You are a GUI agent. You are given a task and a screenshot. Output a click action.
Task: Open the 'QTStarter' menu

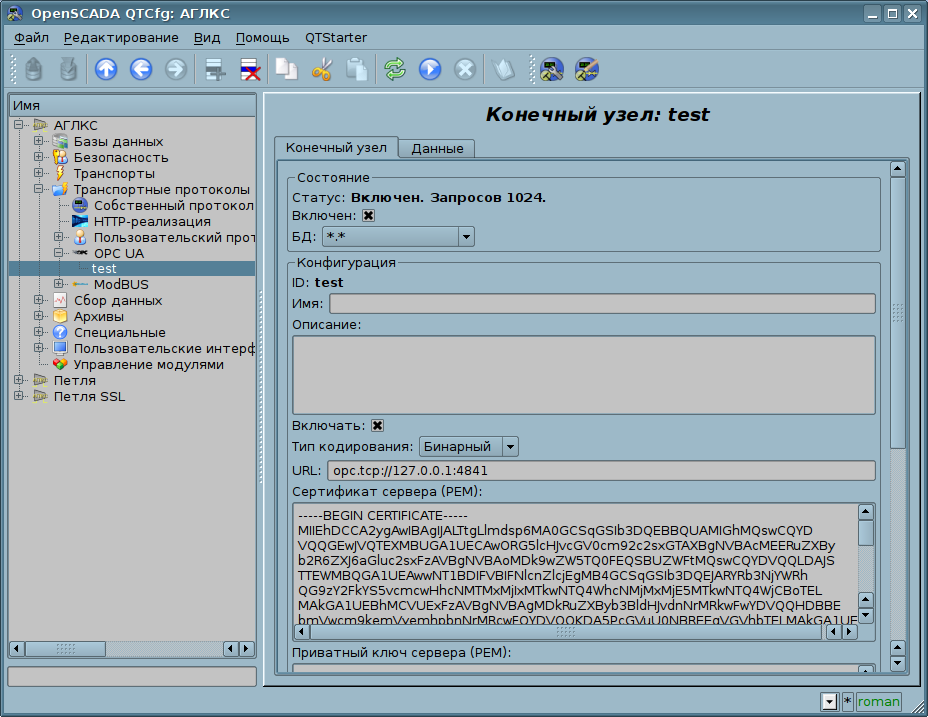(x=335, y=38)
